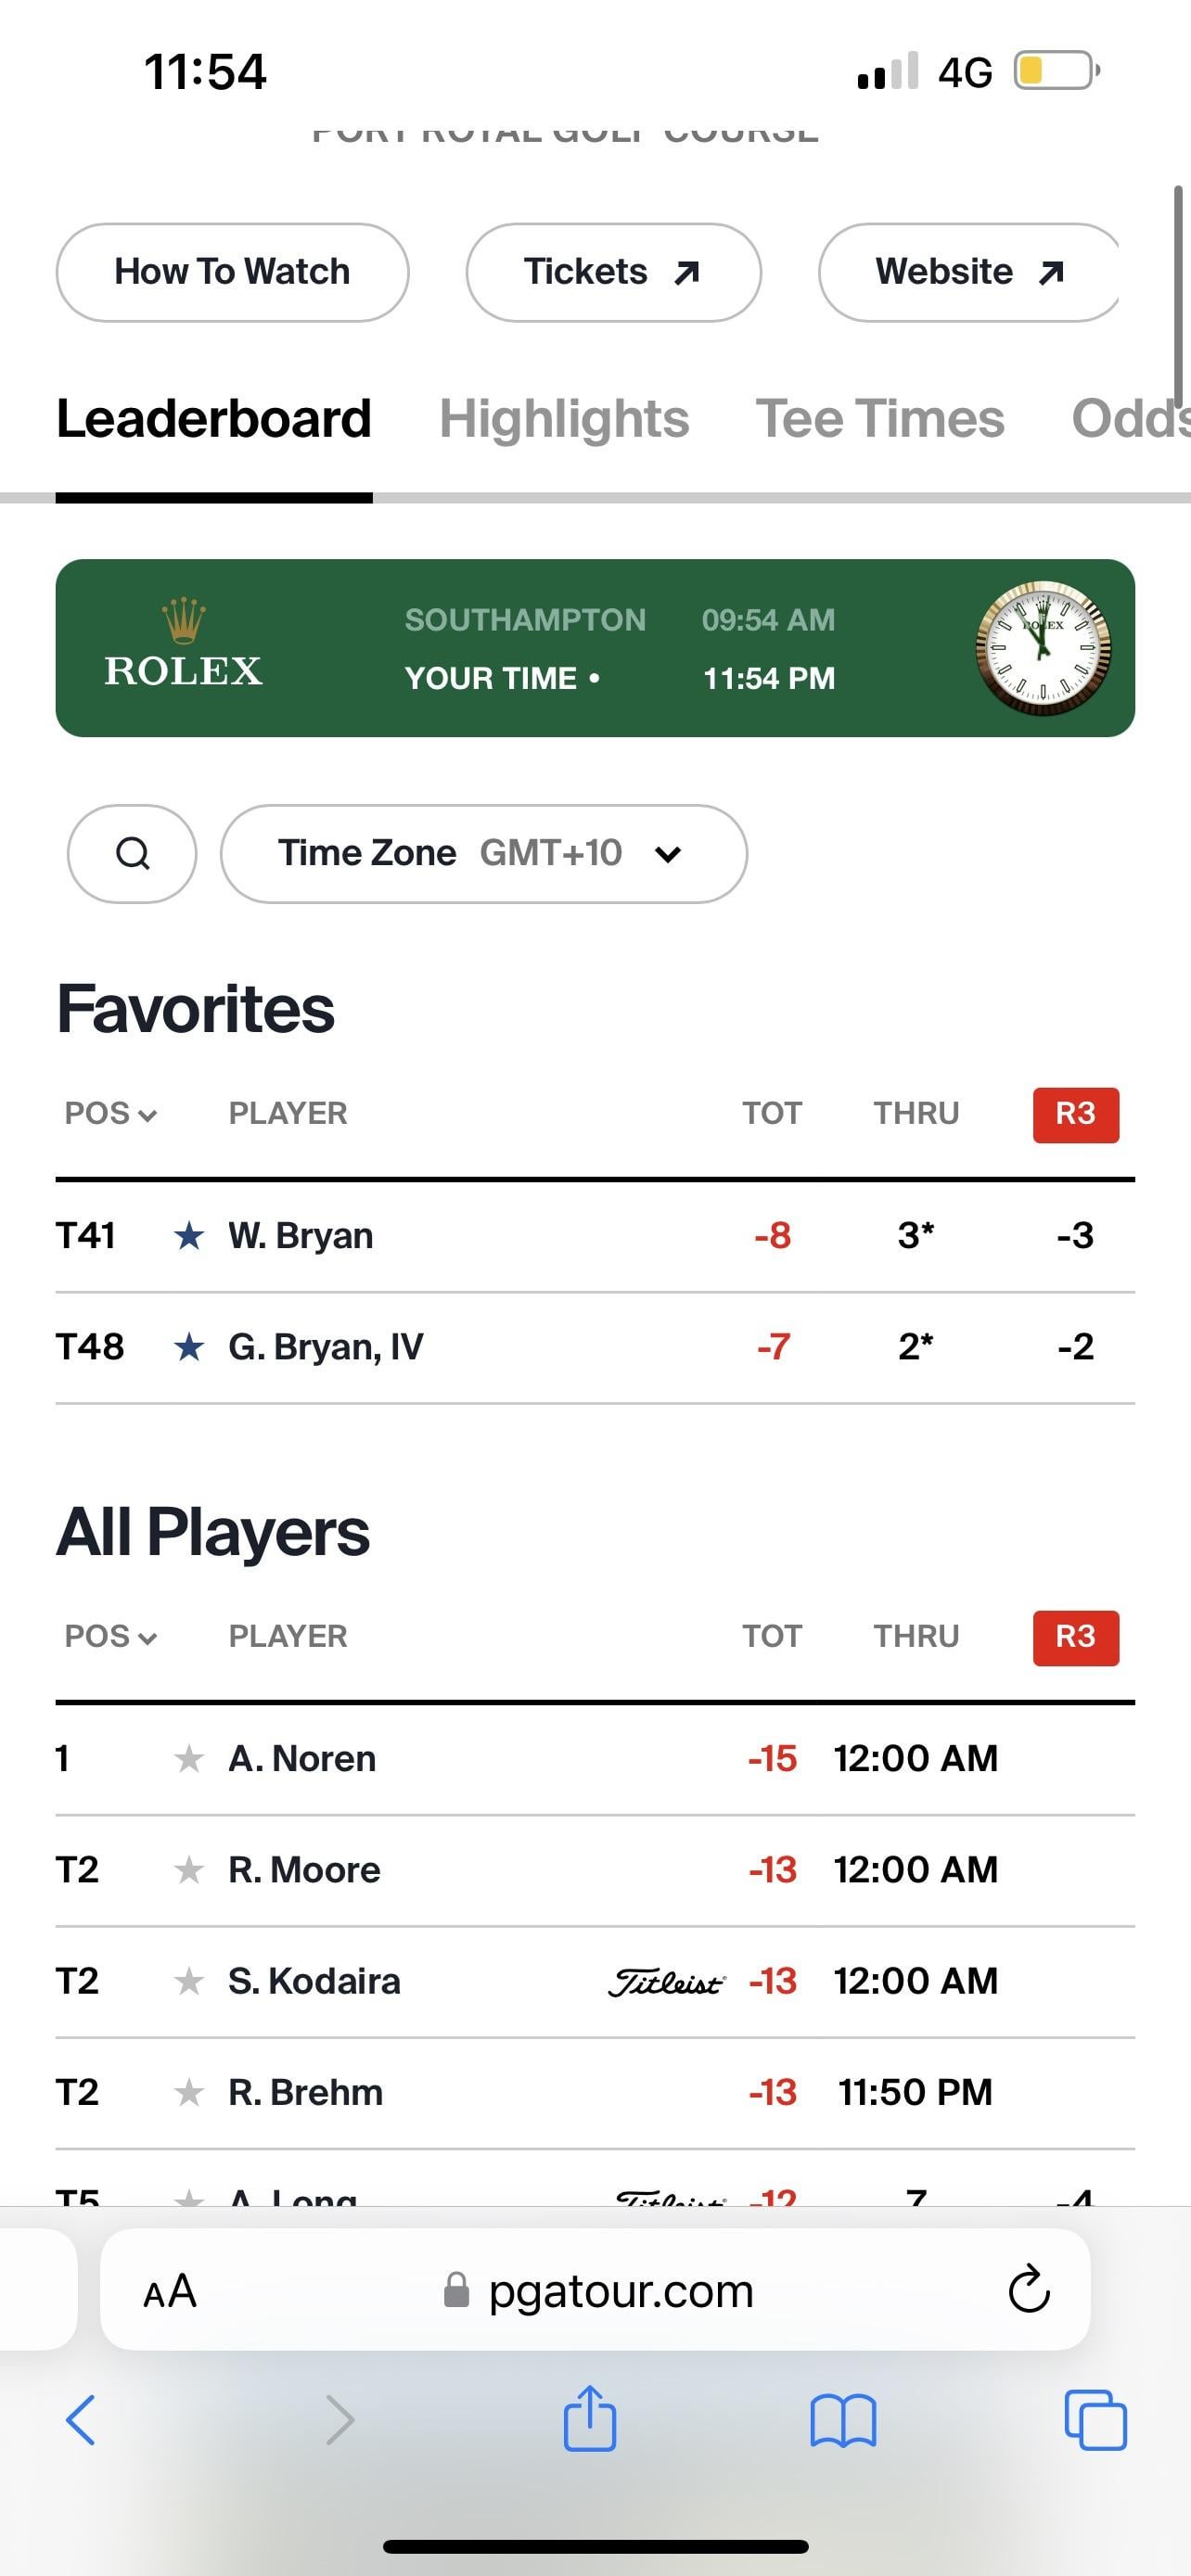Open Safari bookmarks book icon

(843, 2420)
